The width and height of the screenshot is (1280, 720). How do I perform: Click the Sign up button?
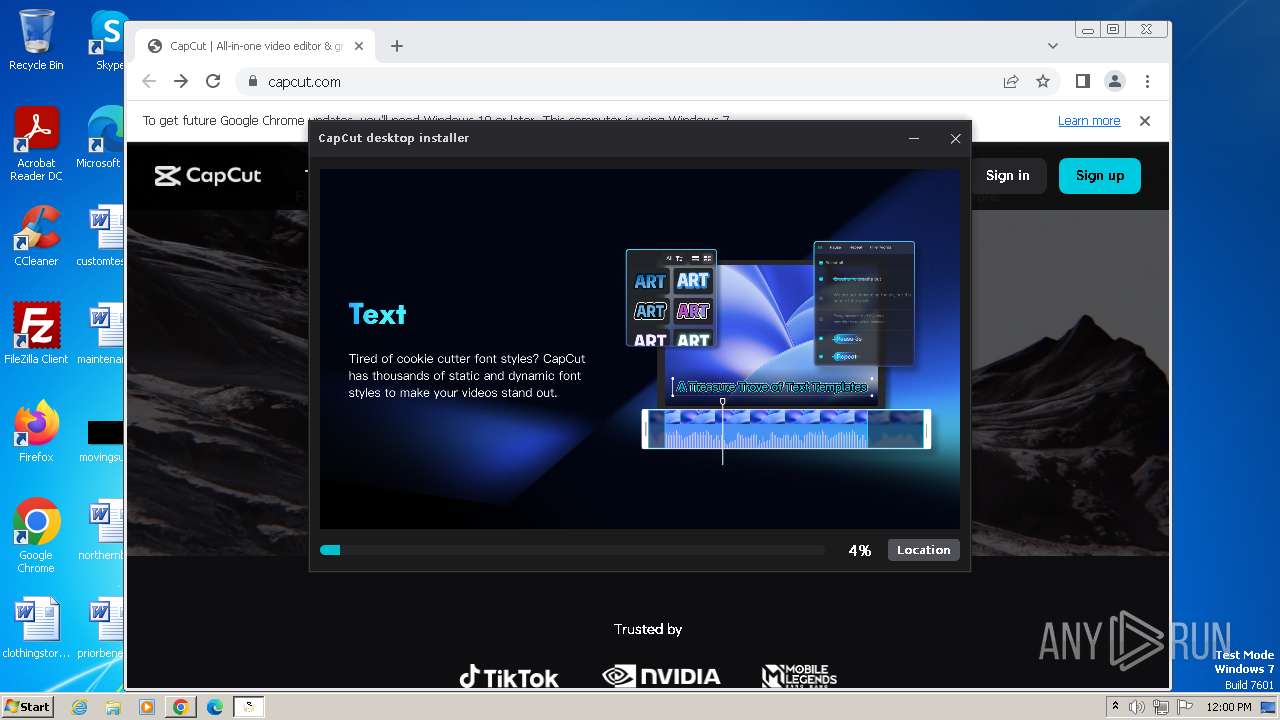(x=1100, y=175)
